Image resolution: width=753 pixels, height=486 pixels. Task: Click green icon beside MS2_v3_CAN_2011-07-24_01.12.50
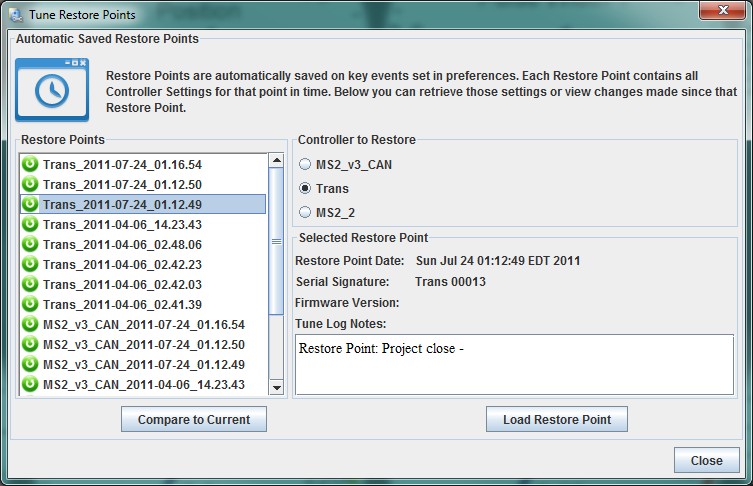click(30, 344)
